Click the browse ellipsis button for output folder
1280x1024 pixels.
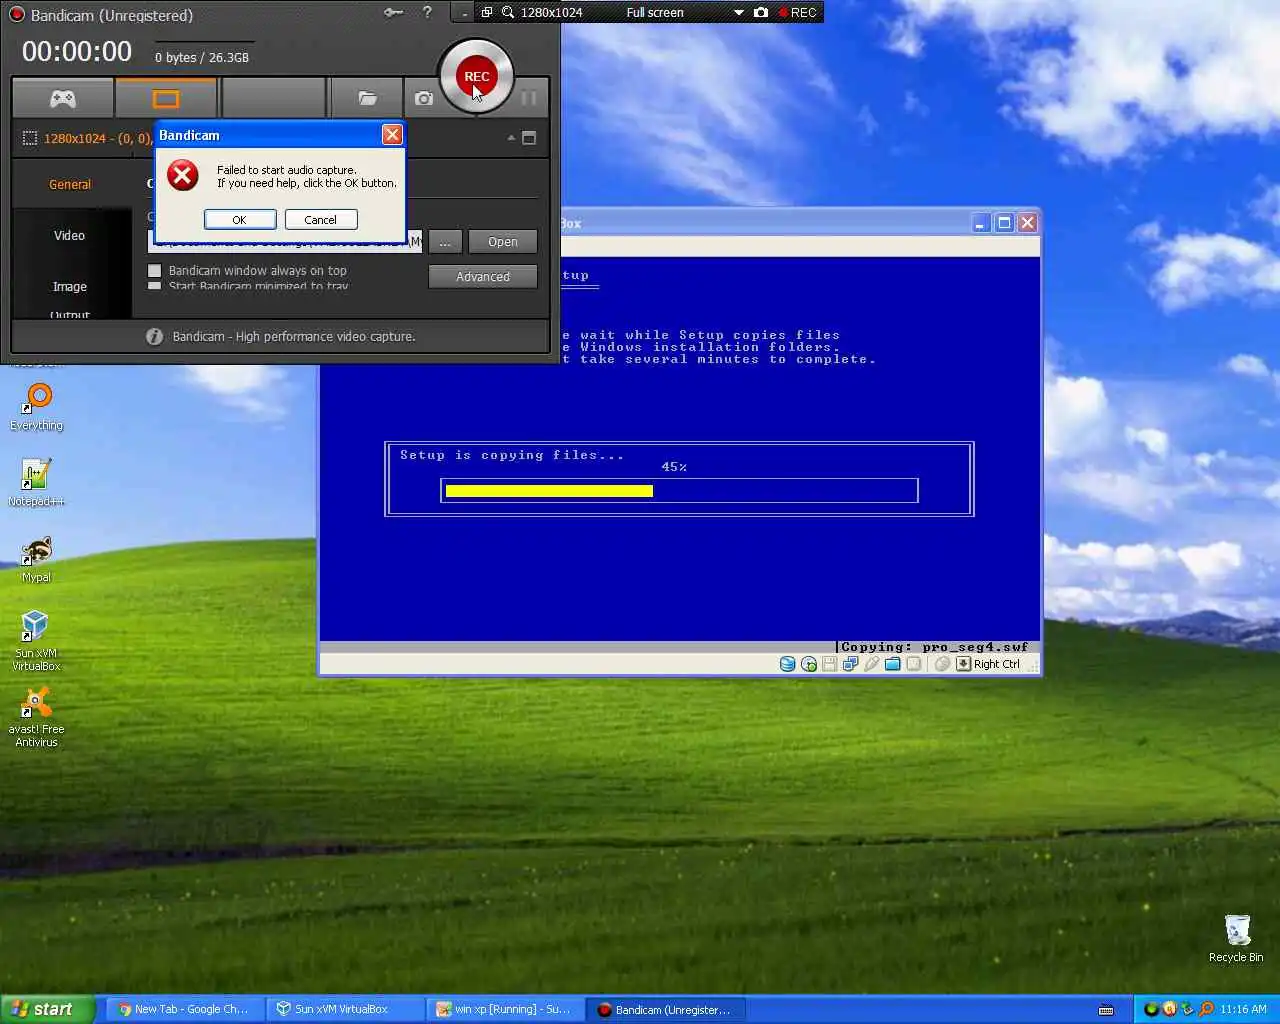pyautogui.click(x=445, y=242)
